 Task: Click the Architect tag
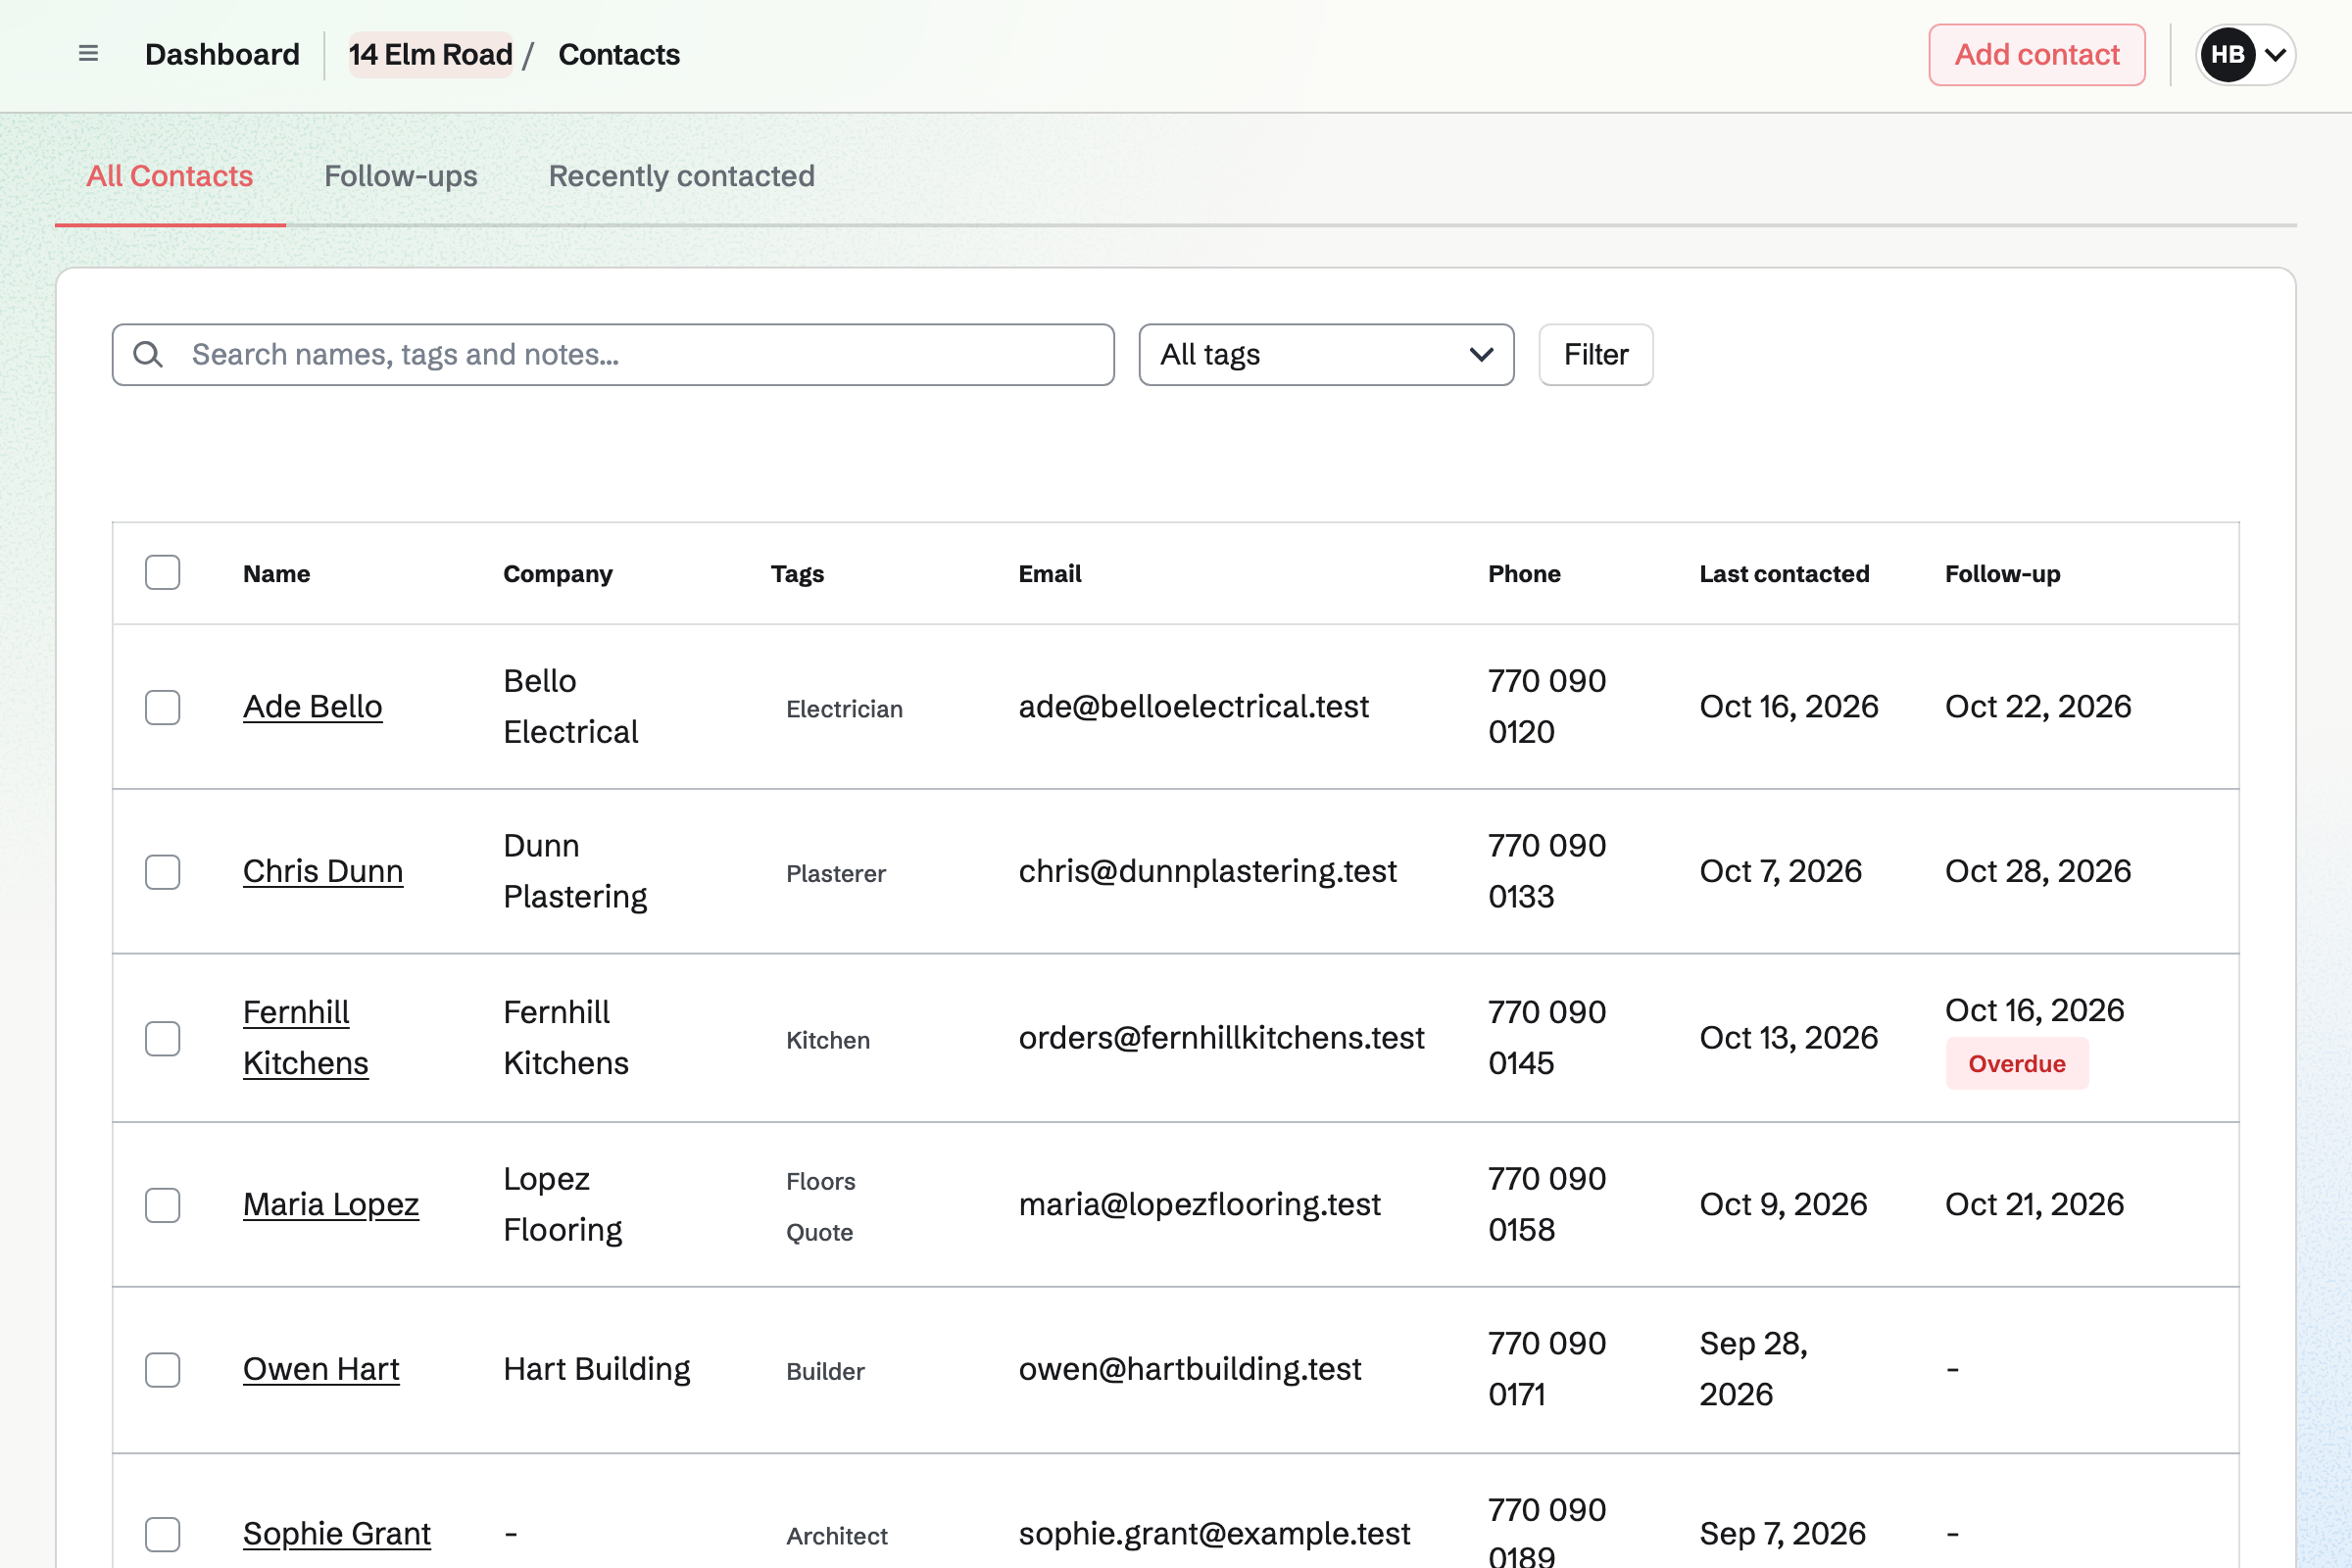coord(836,1536)
